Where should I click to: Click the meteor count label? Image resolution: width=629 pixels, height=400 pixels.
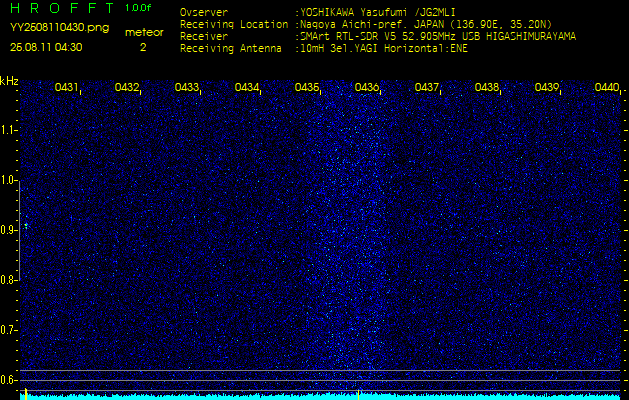click(x=144, y=32)
